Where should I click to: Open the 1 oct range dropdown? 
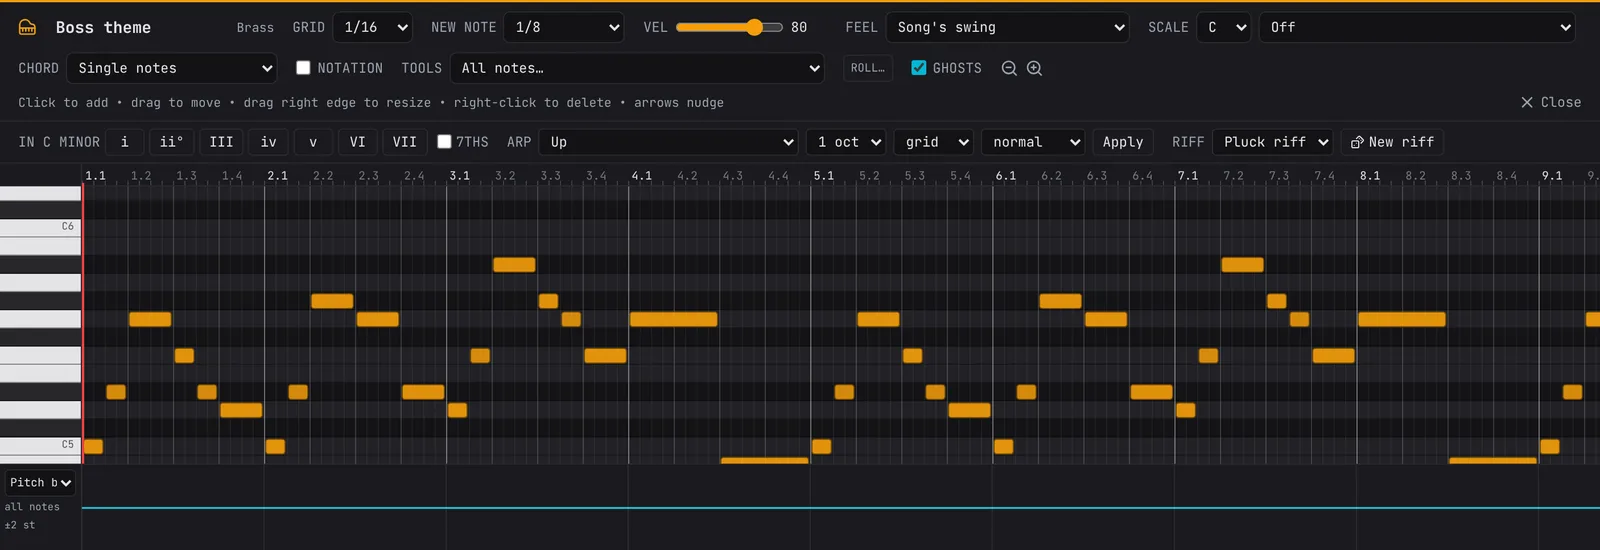[x=846, y=142]
